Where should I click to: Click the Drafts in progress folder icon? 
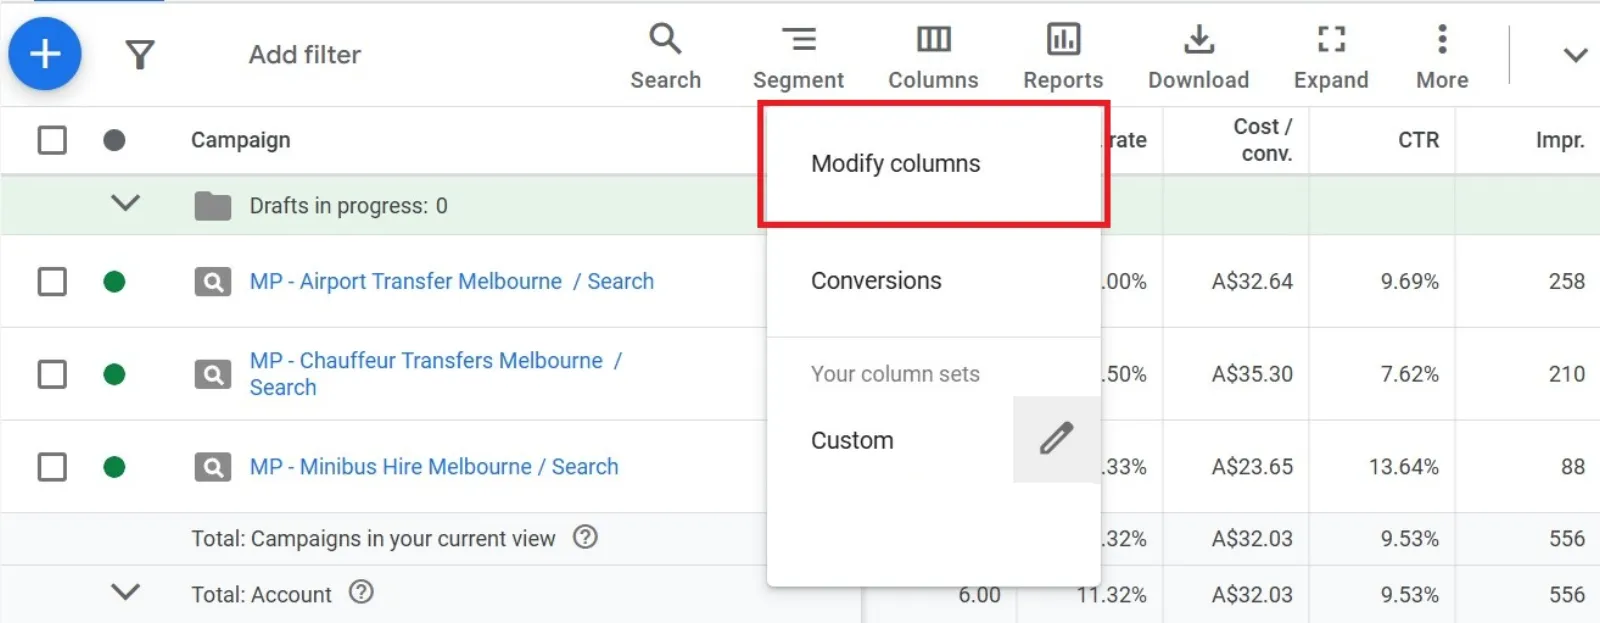pos(212,206)
